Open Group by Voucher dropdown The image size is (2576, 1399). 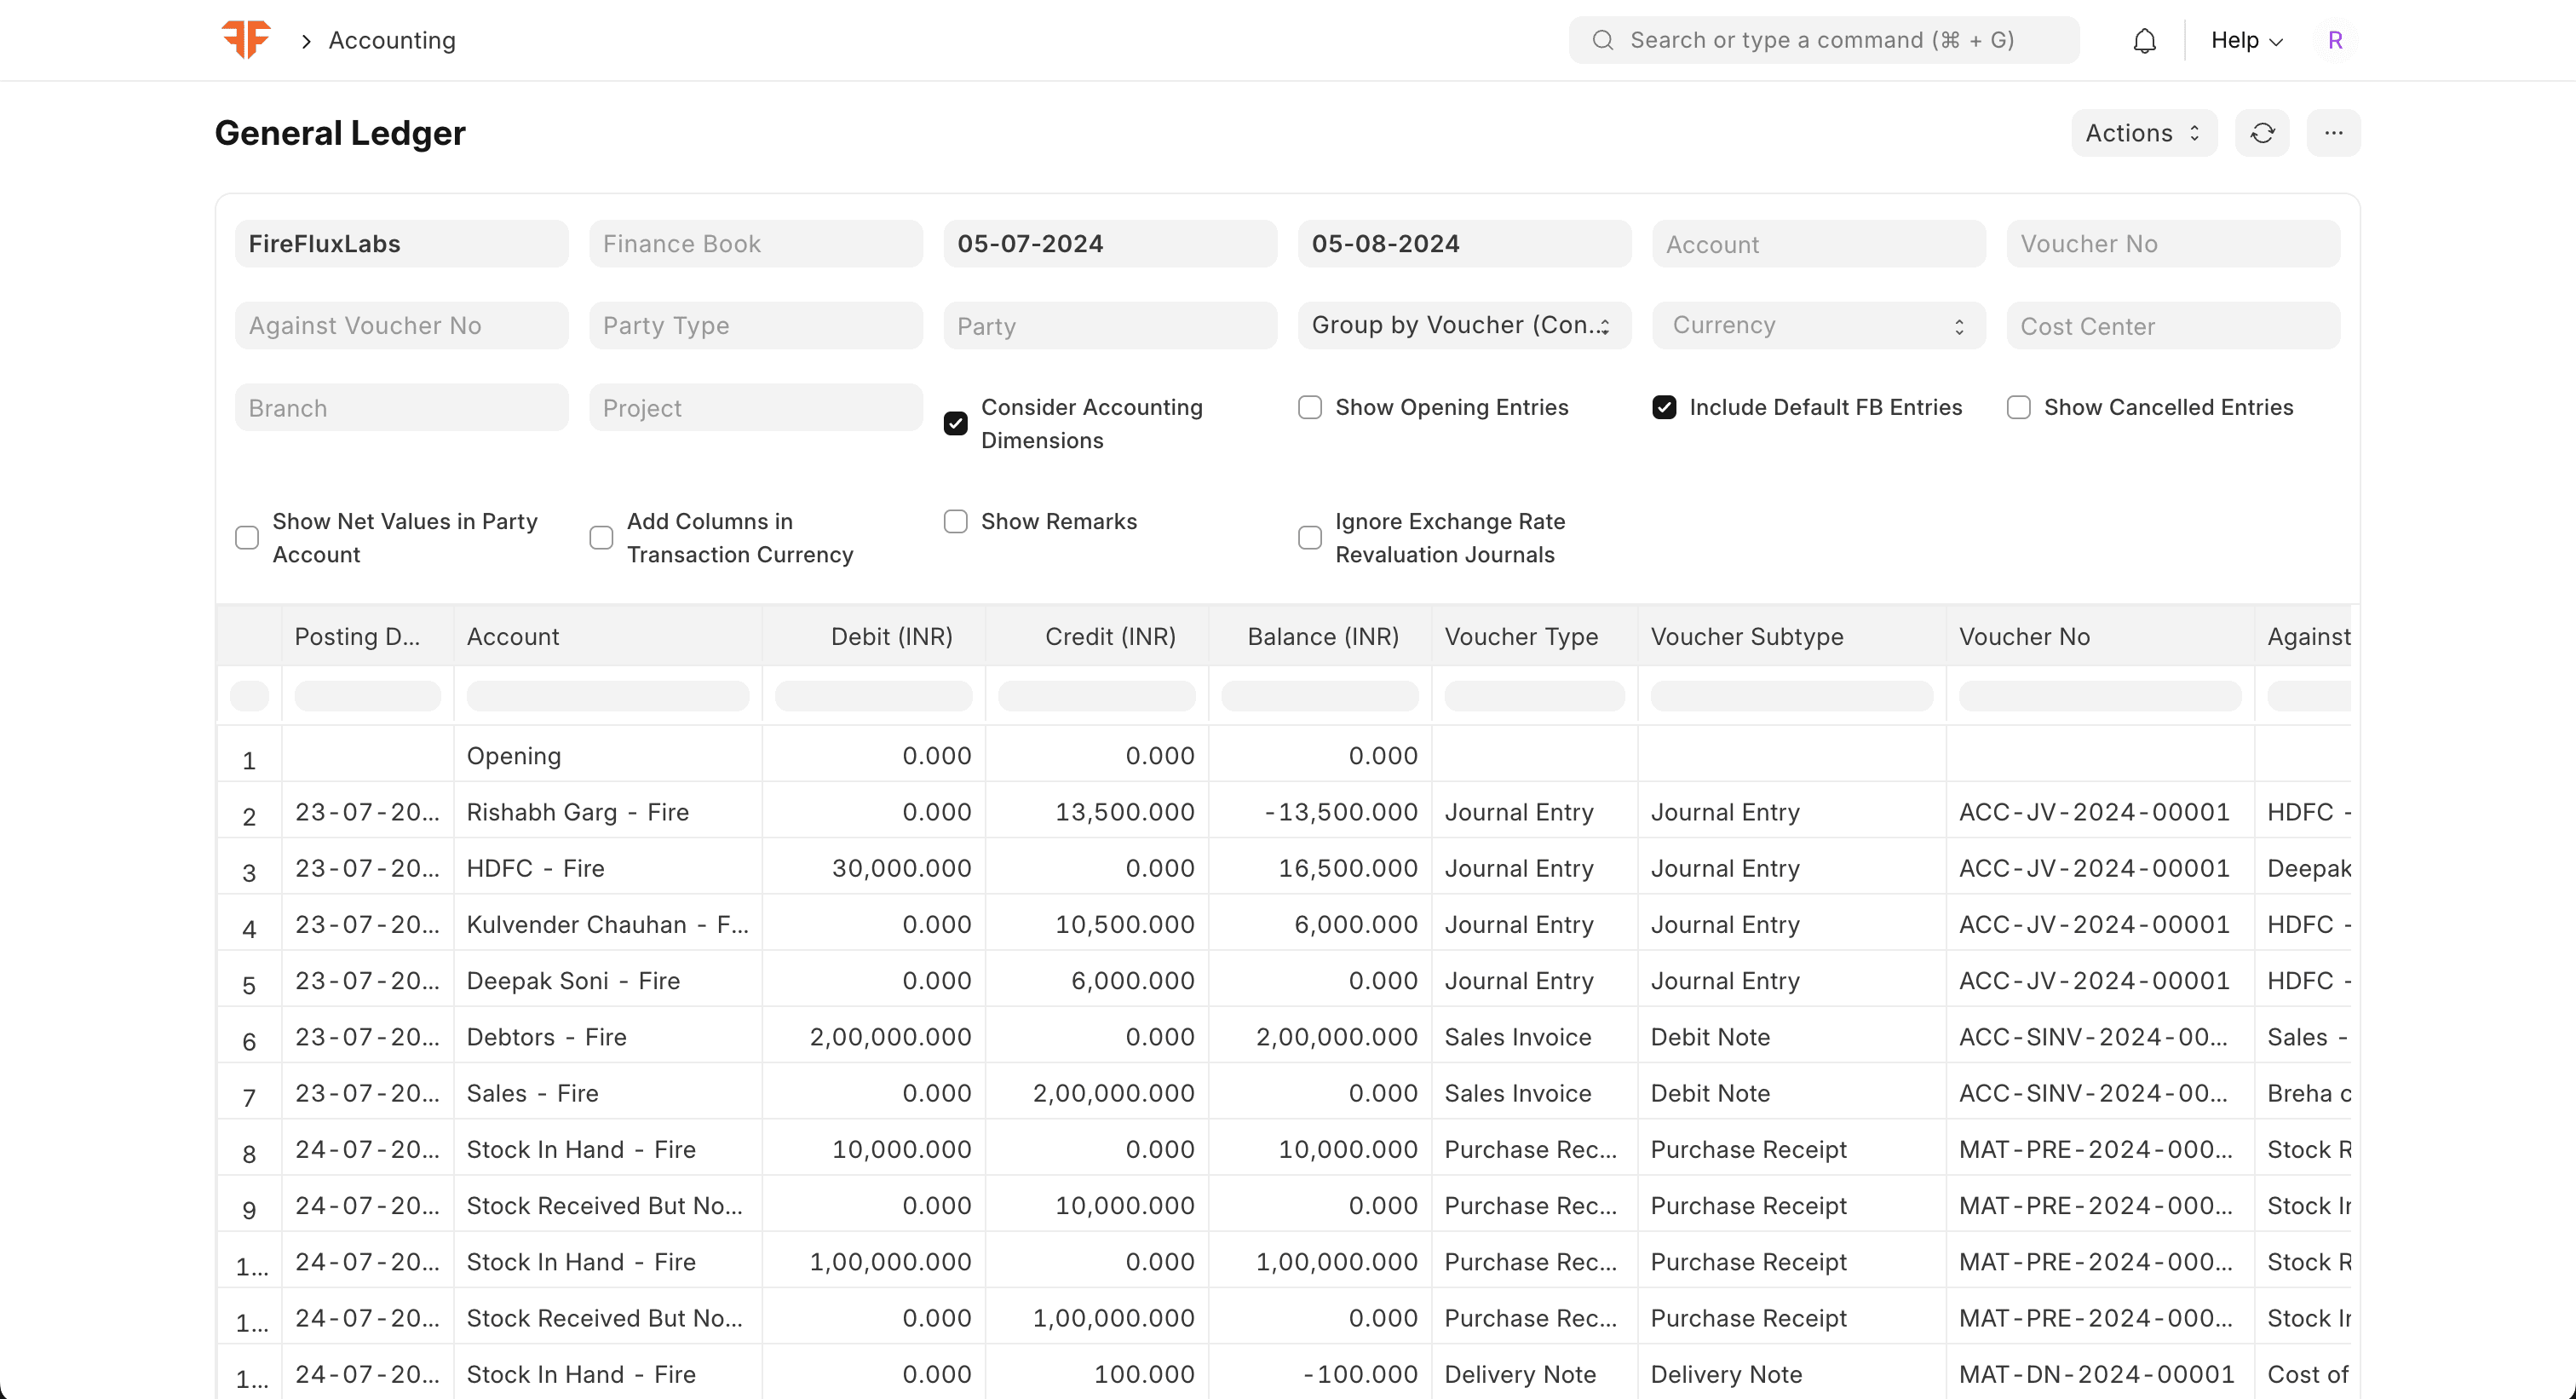point(1464,325)
